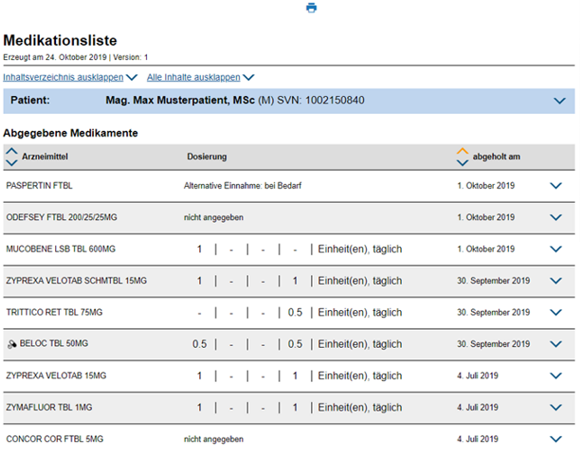Click the abgeholt am column header label
This screenshot has width=580, height=451.
(496, 157)
